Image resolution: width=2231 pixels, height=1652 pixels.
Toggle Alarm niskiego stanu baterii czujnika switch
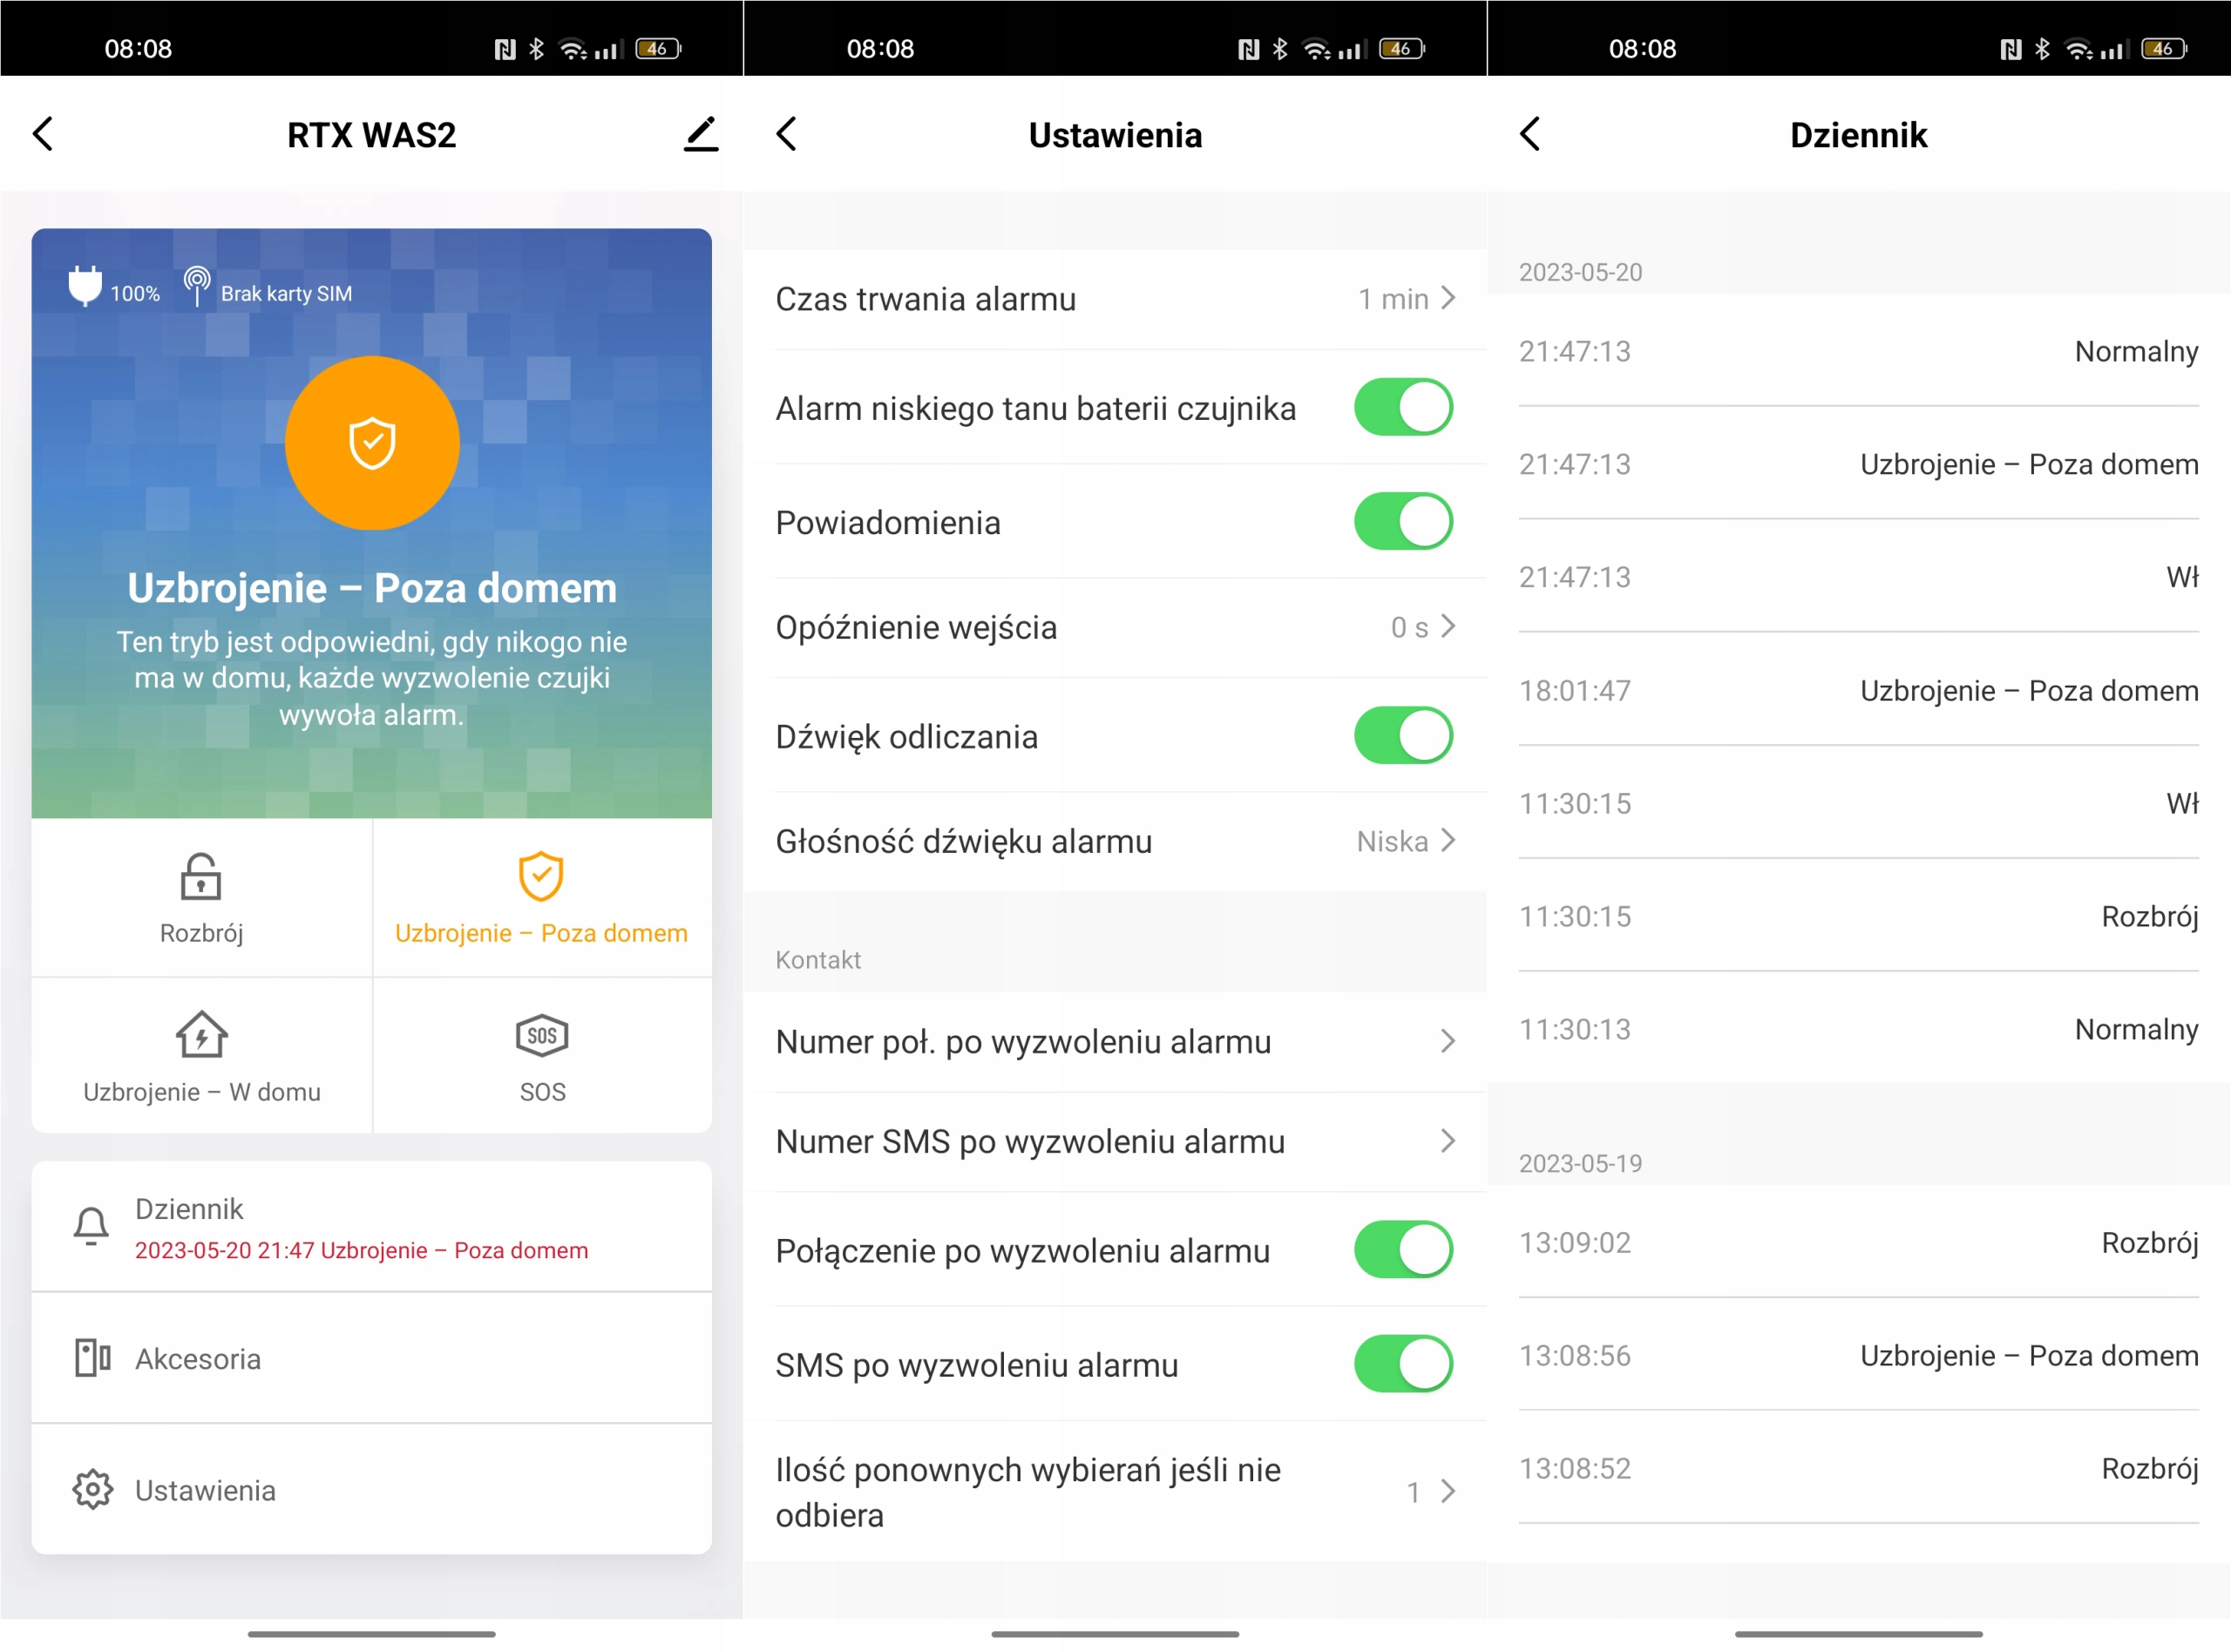point(1402,407)
